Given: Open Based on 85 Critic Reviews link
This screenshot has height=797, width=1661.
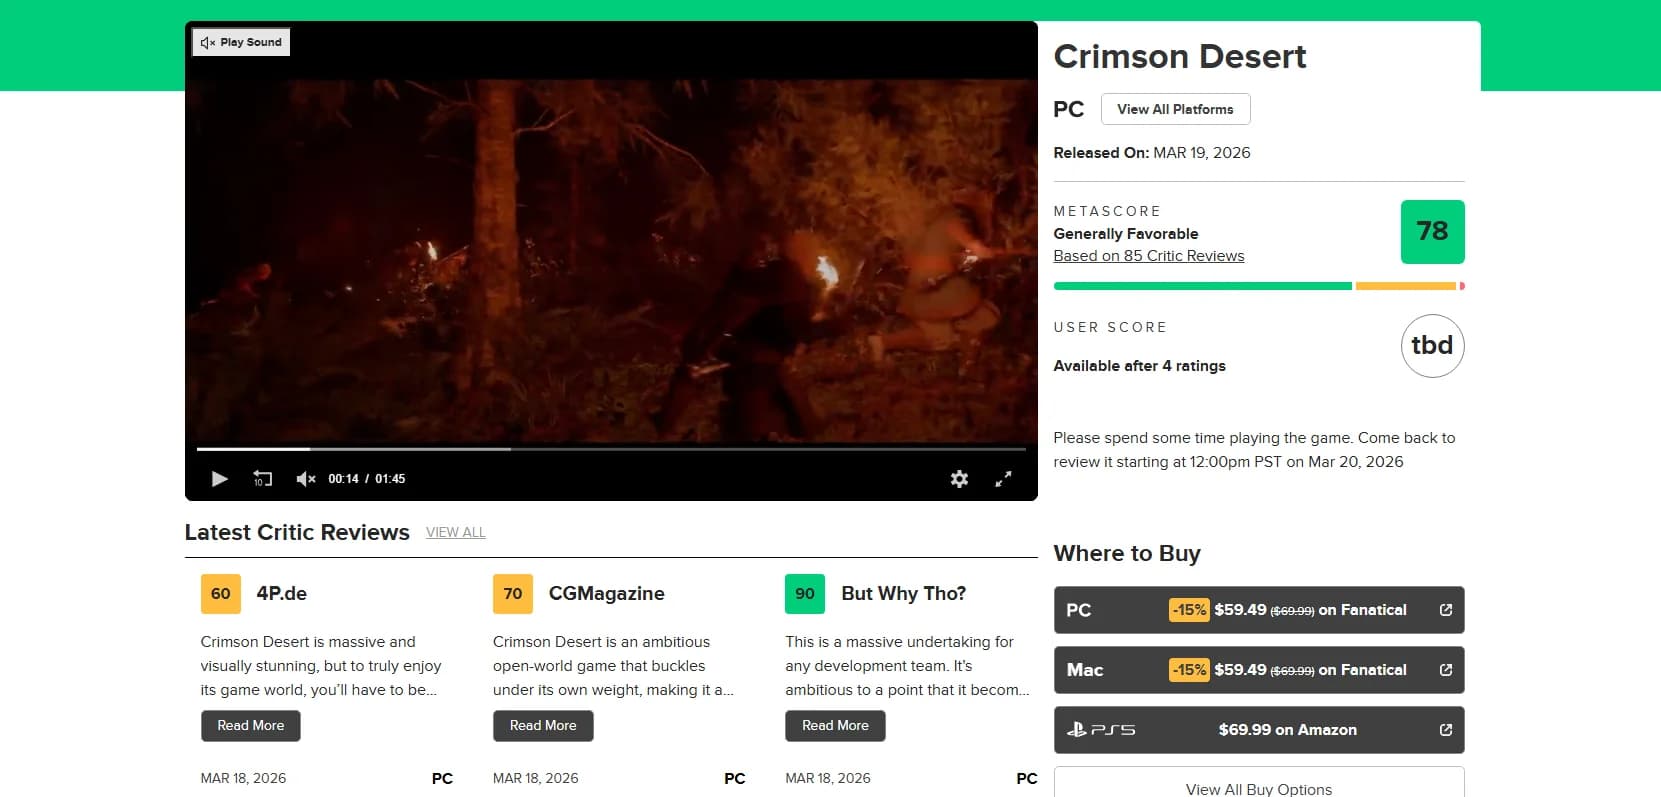Looking at the screenshot, I should pos(1148,256).
